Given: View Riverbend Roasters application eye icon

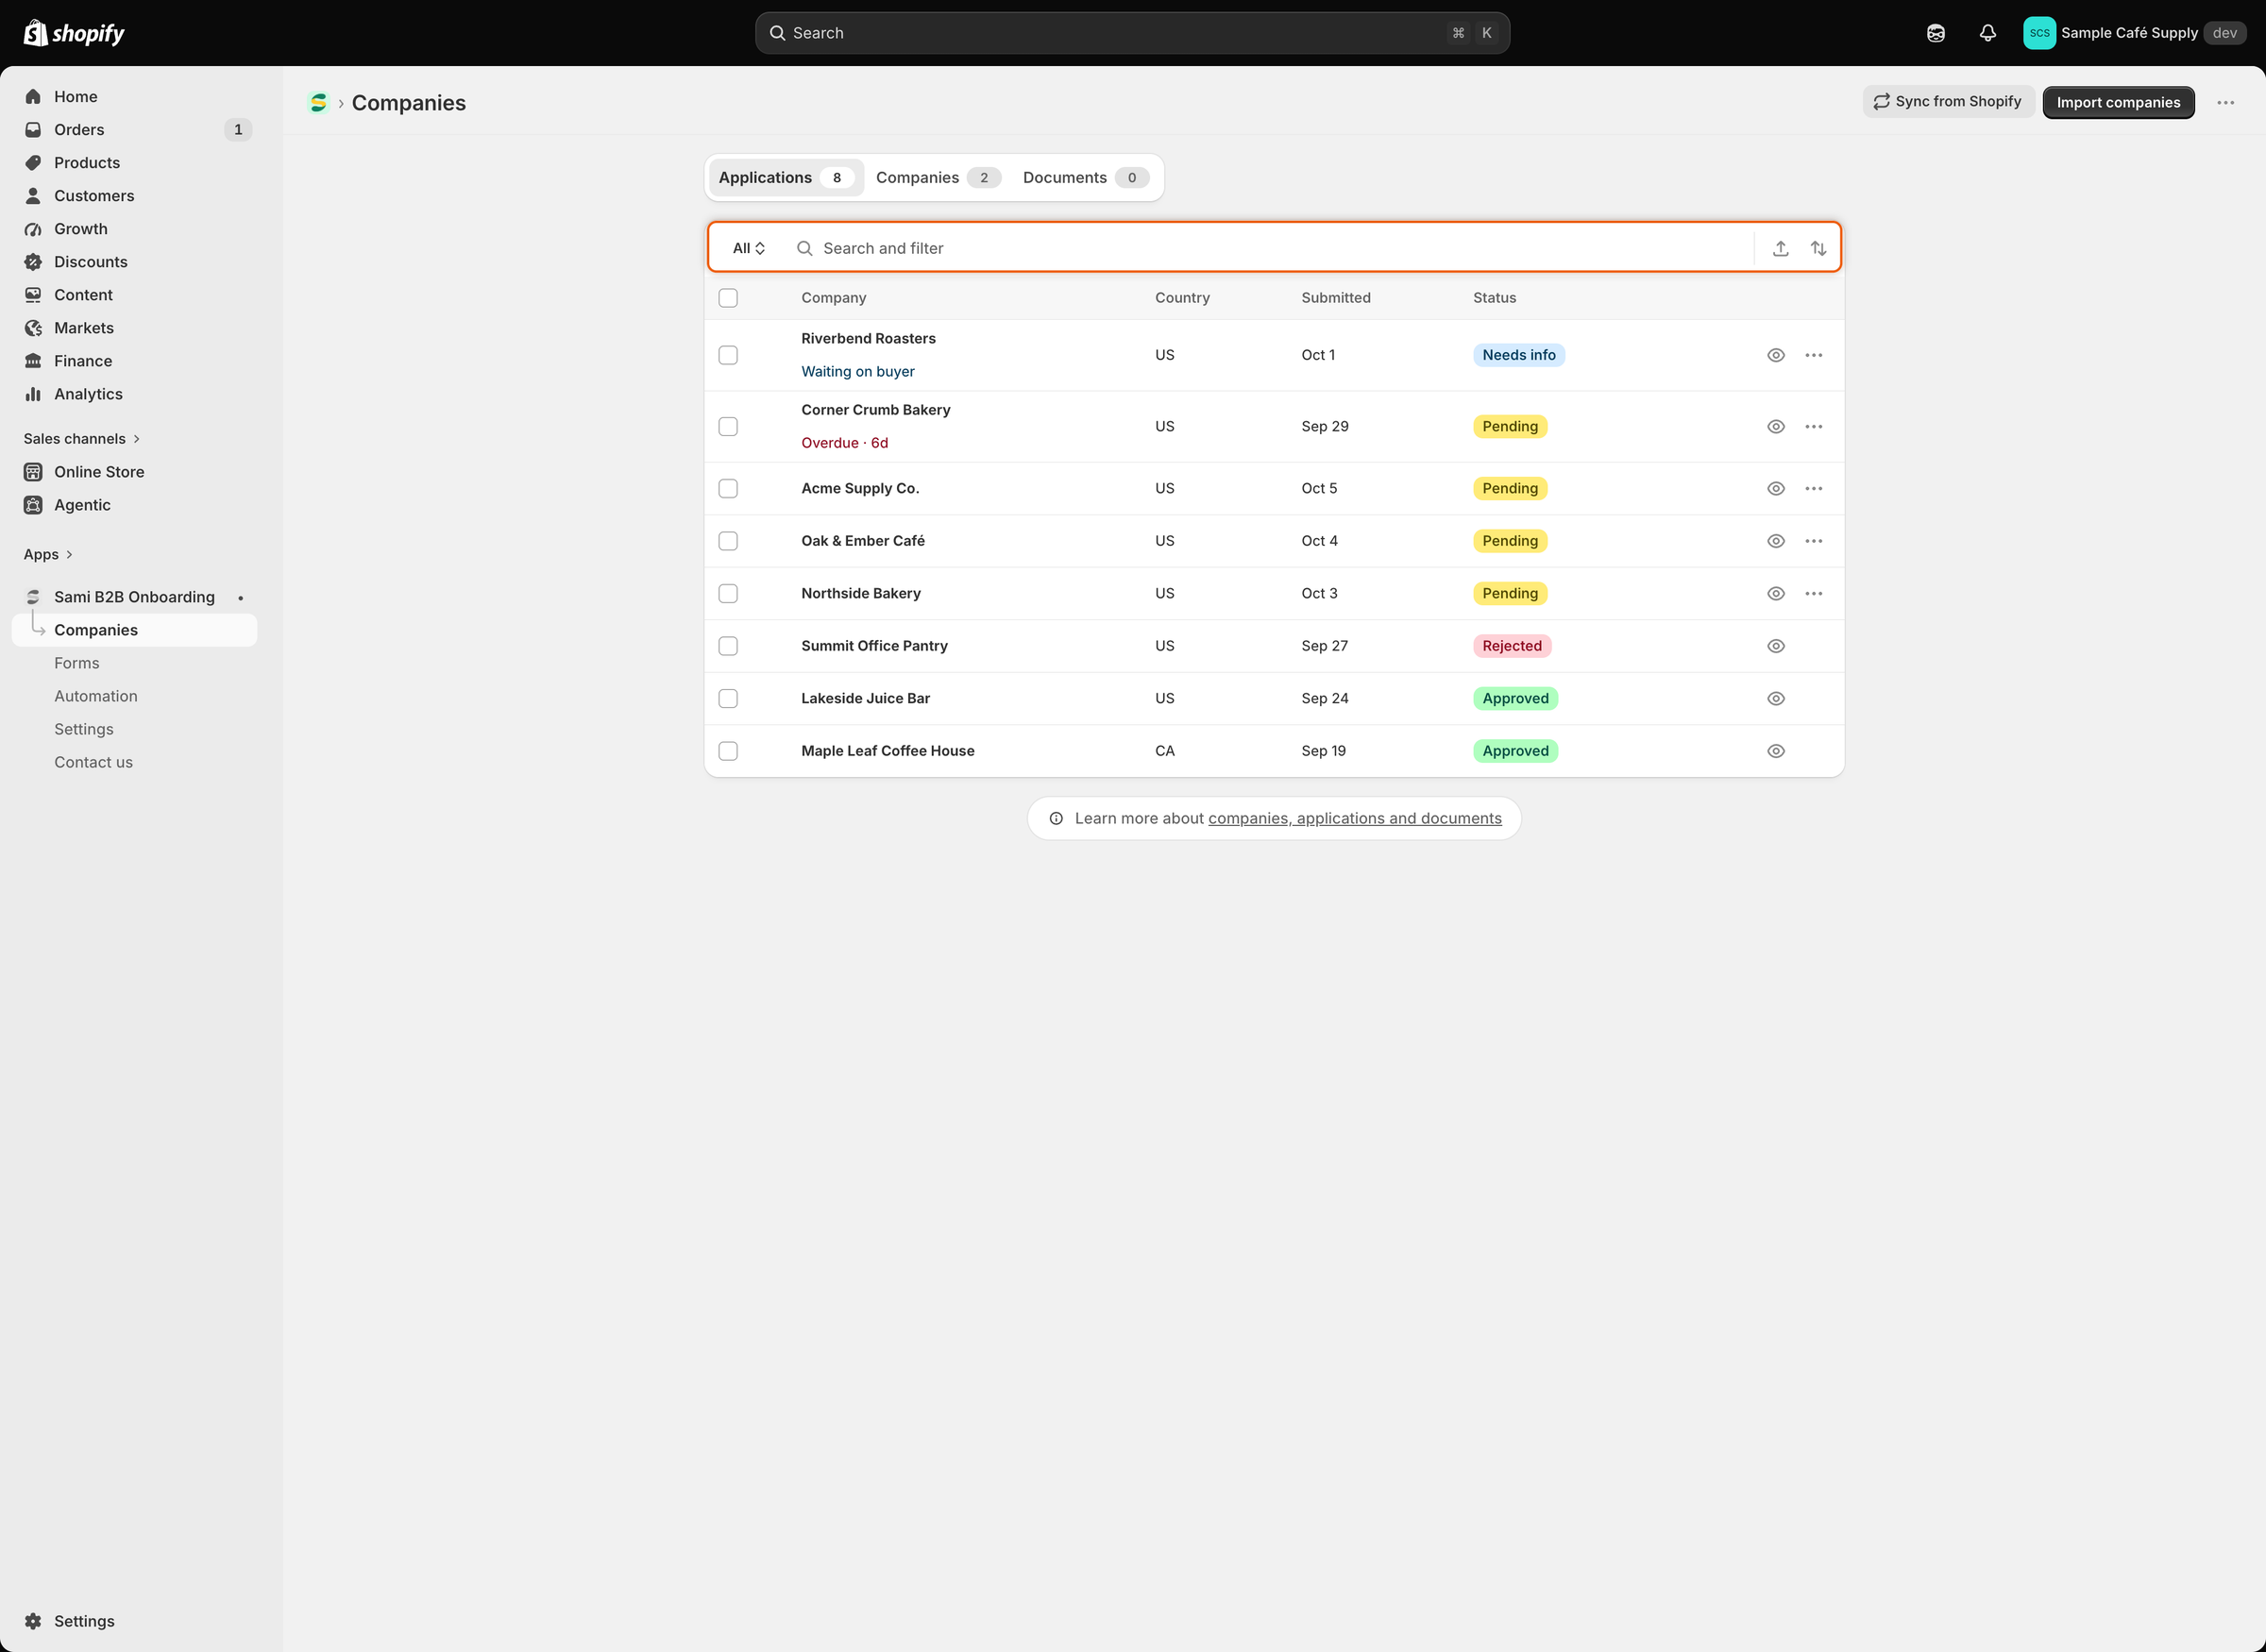Looking at the screenshot, I should tap(1776, 355).
